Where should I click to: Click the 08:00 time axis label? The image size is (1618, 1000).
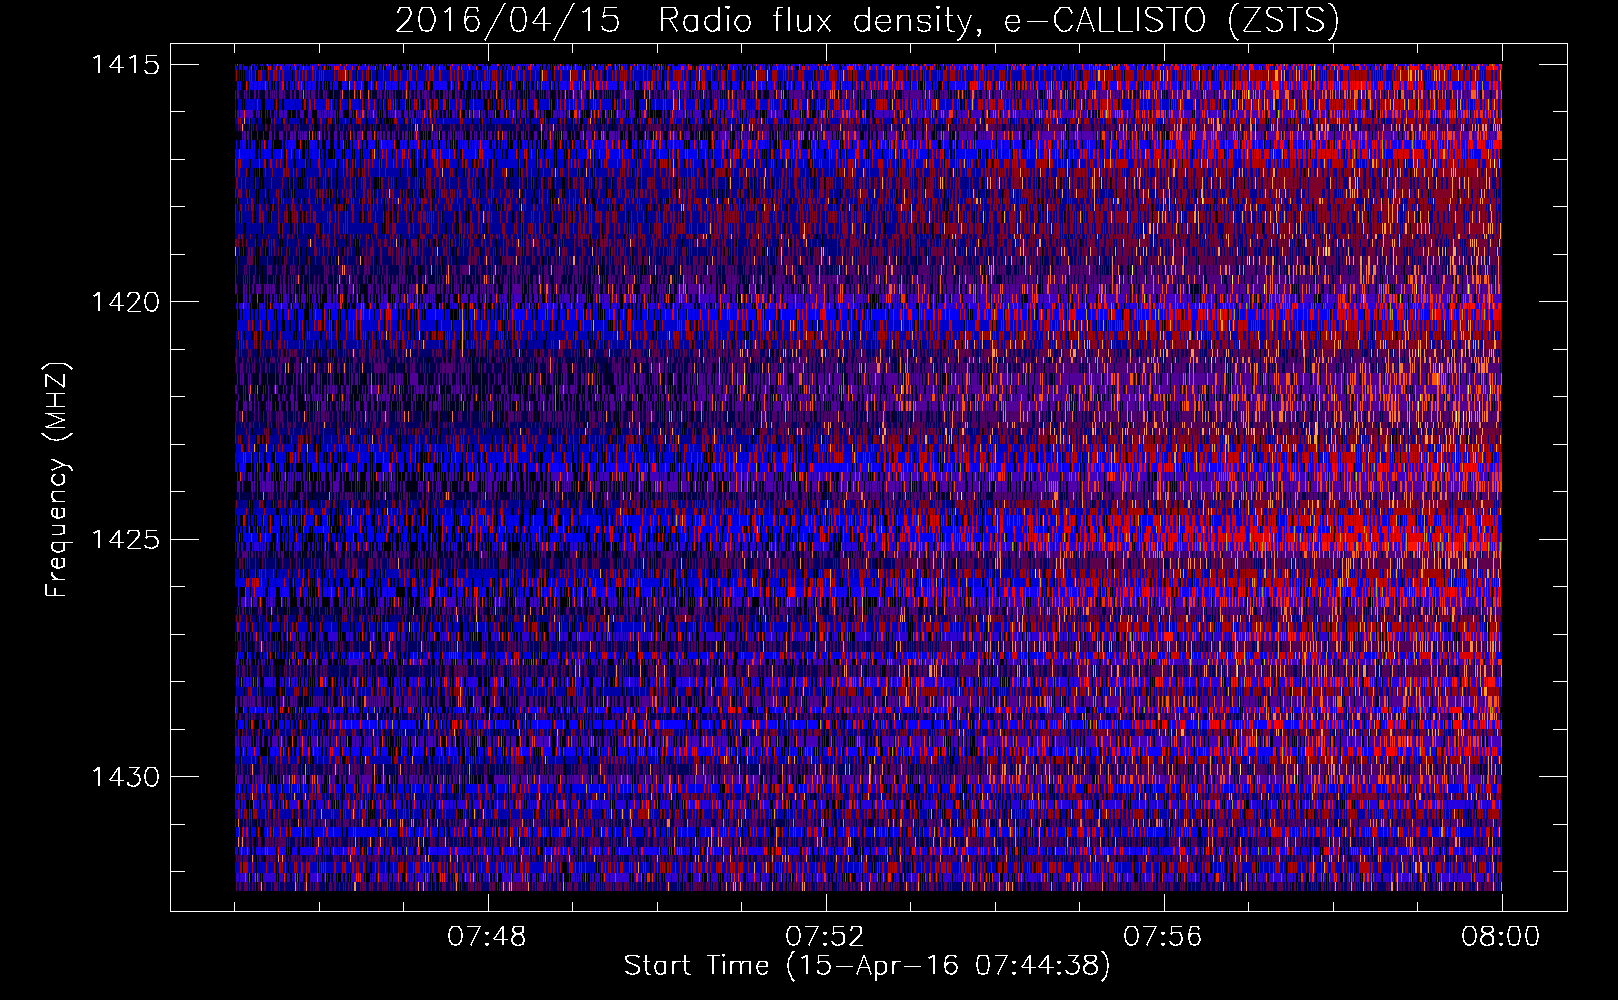pyautogui.click(x=1501, y=937)
